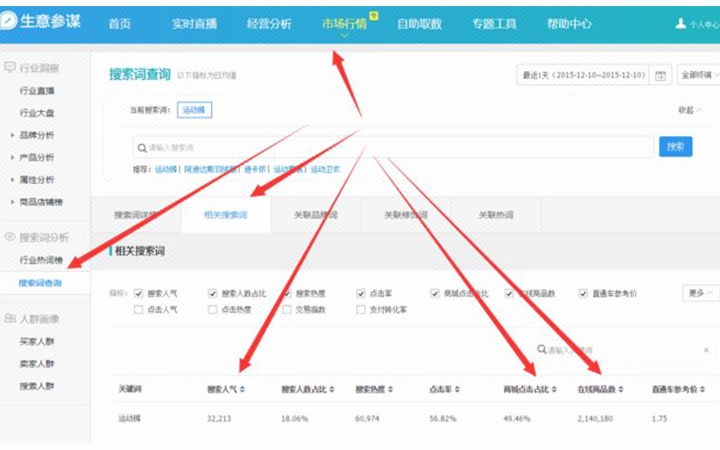Click the 2,140,180 value in the 运动裤 row
Viewport: 720px width, 450px height.
coord(595,419)
